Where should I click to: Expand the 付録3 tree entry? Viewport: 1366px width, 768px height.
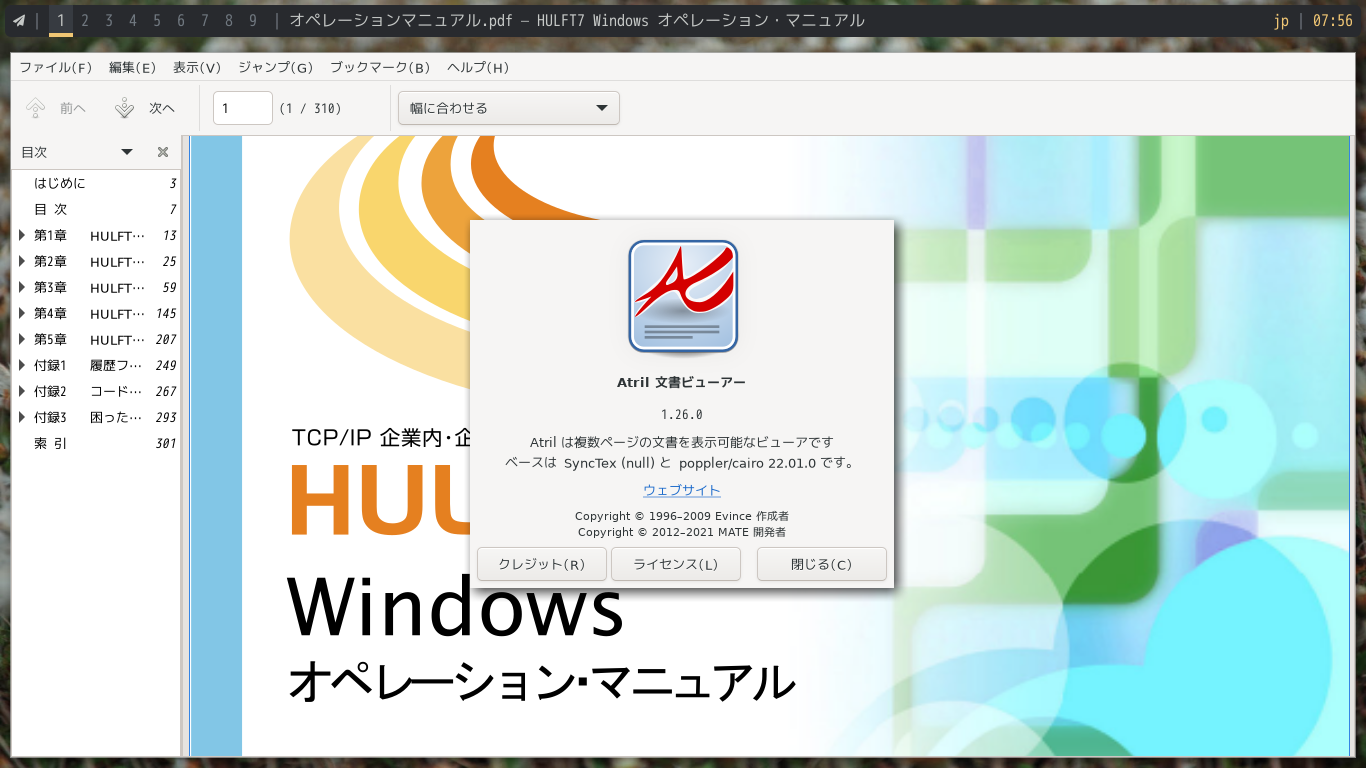pyautogui.click(x=23, y=418)
